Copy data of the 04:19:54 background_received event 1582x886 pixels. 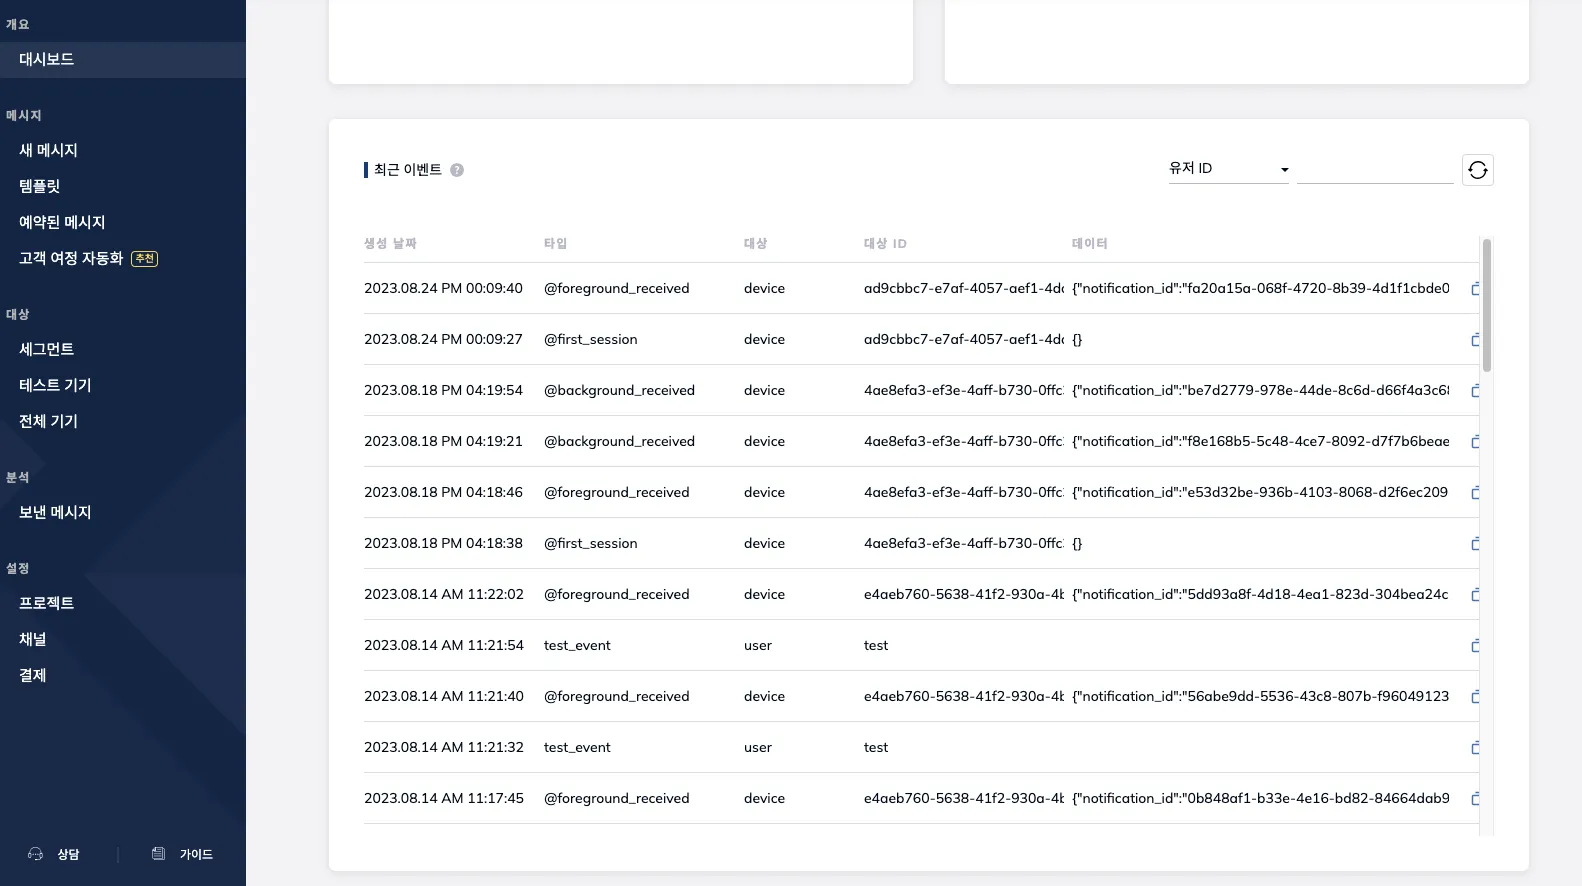pos(1475,391)
